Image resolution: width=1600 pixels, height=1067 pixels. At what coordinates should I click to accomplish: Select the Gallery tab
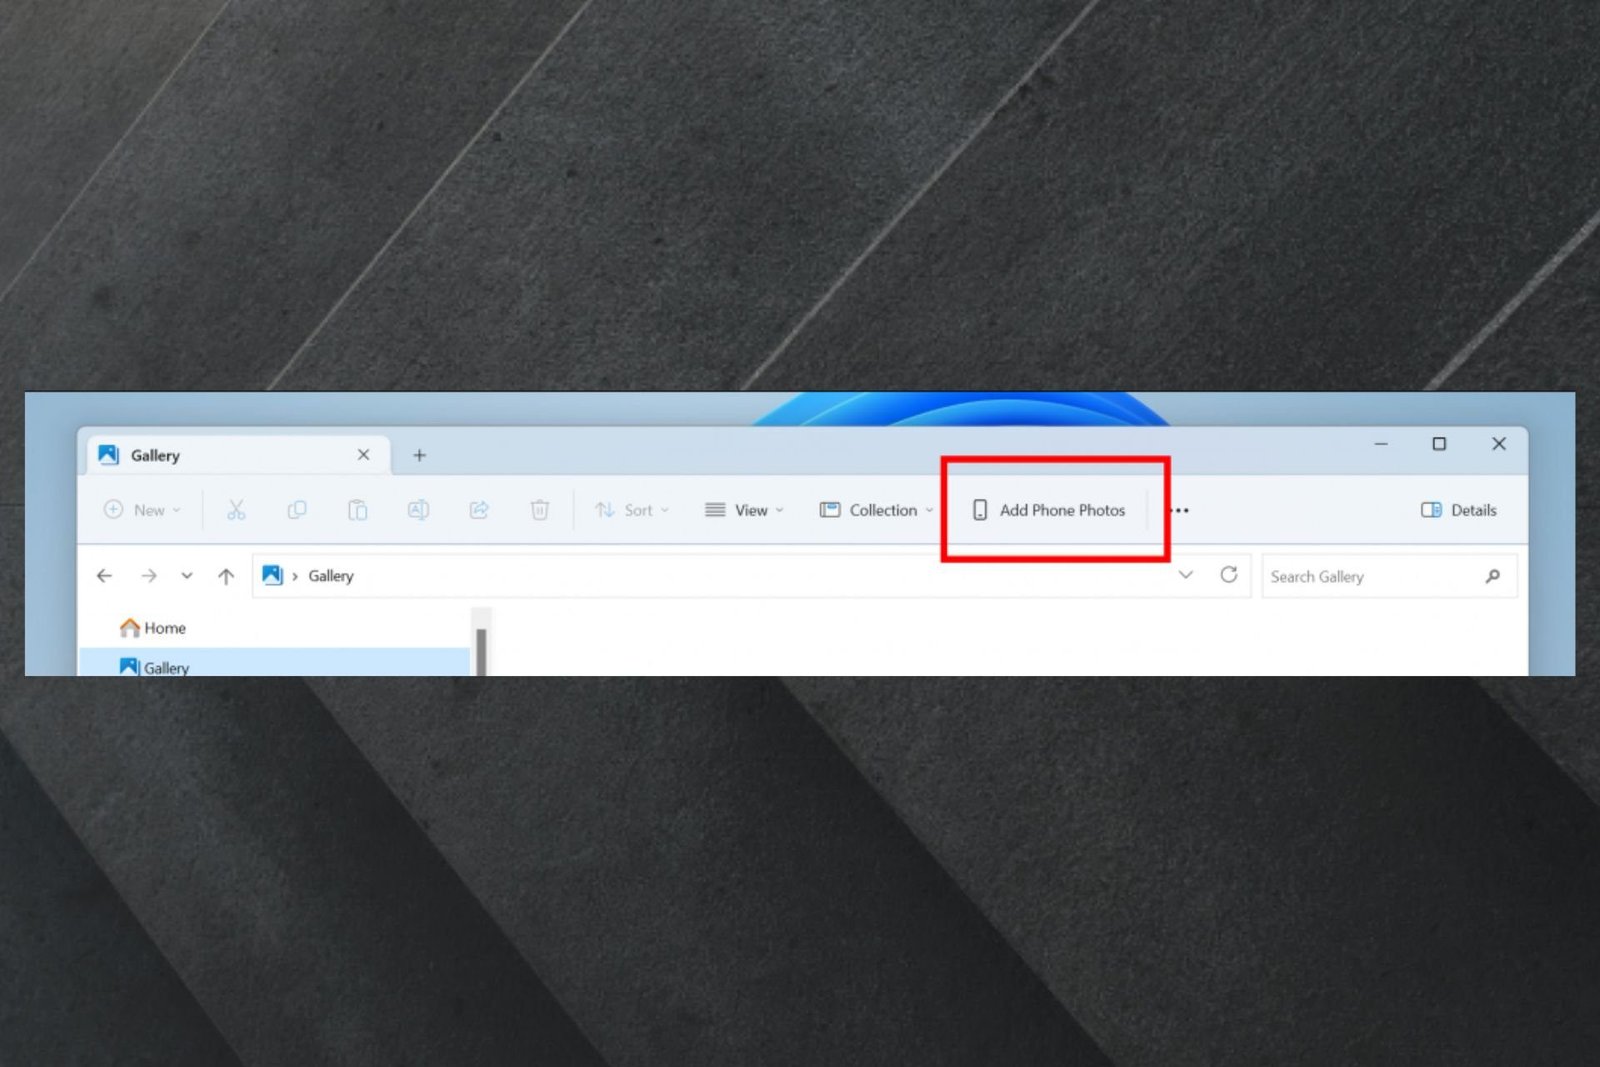238,455
